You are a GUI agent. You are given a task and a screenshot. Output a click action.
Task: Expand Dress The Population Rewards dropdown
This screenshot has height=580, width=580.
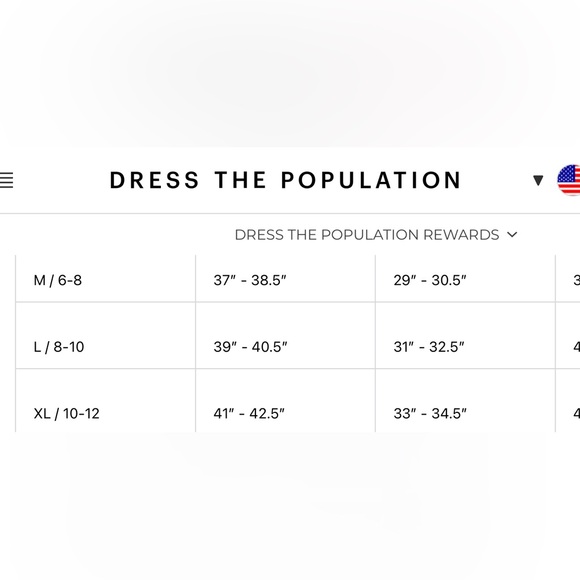click(x=375, y=235)
